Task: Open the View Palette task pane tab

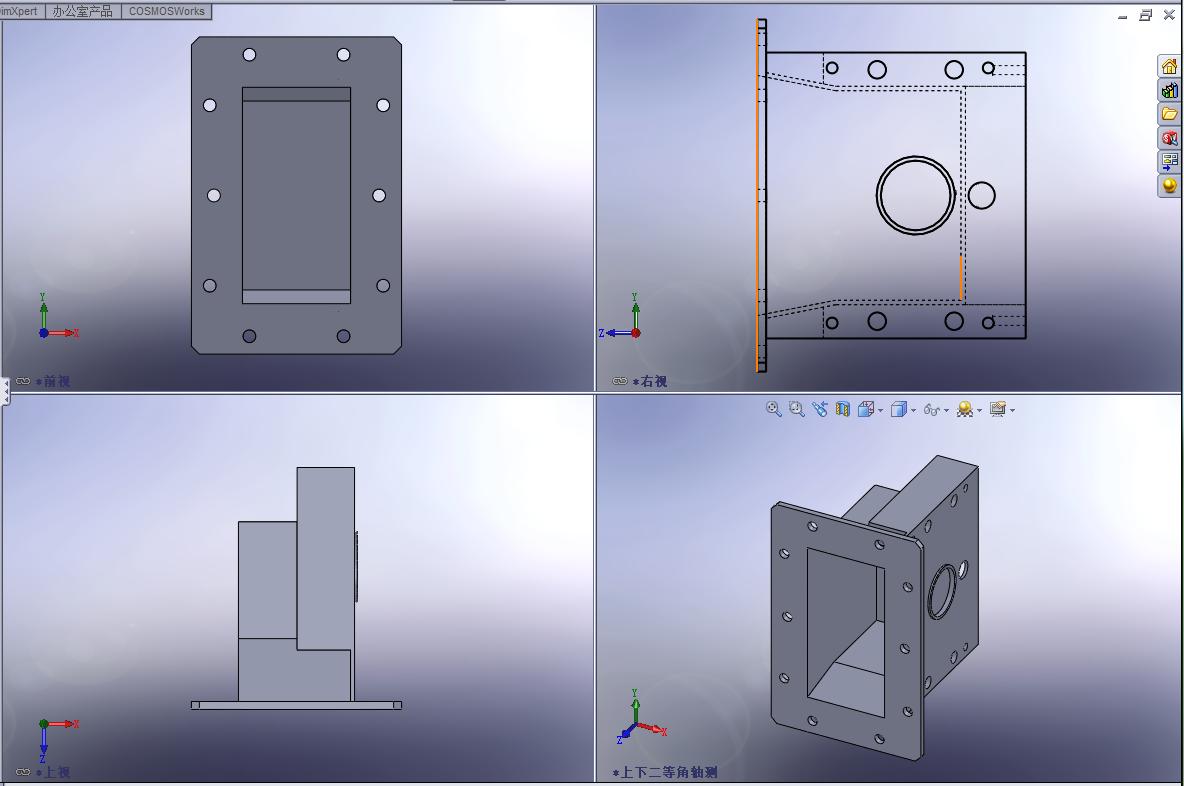Action: (1169, 162)
